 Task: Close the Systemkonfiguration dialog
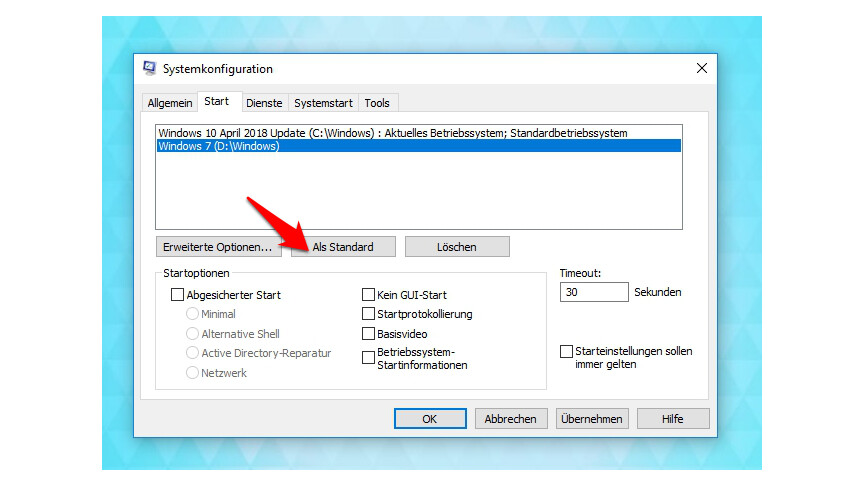click(701, 68)
